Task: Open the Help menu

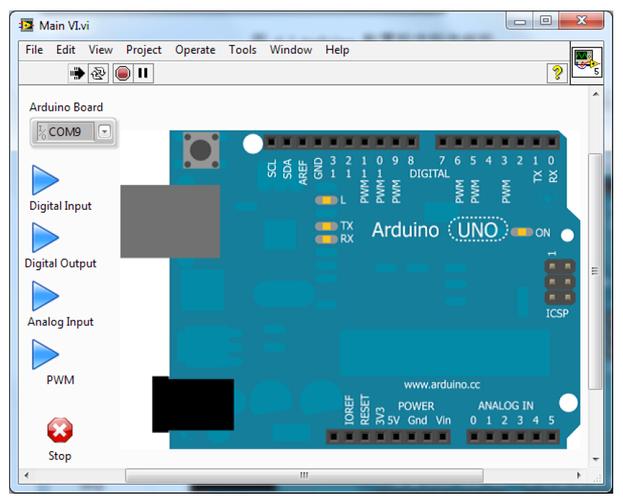Action: point(337,50)
